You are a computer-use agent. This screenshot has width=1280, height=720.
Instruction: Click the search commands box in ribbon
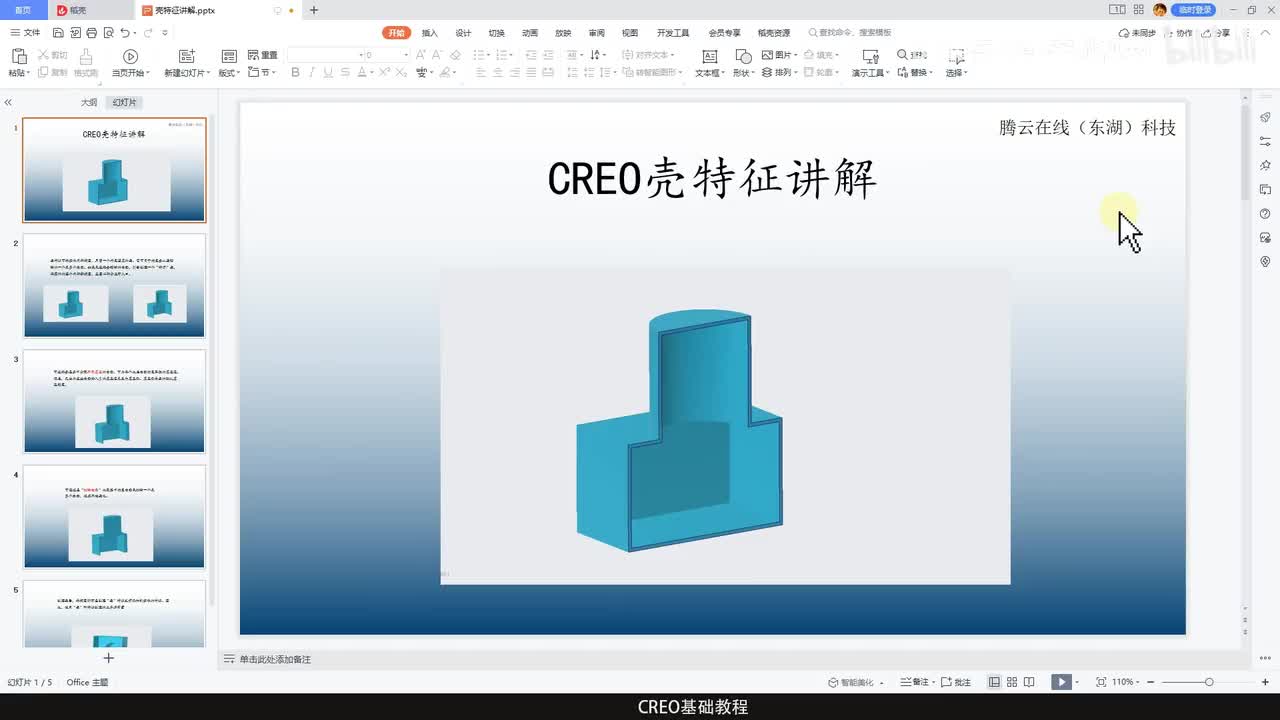(x=851, y=33)
